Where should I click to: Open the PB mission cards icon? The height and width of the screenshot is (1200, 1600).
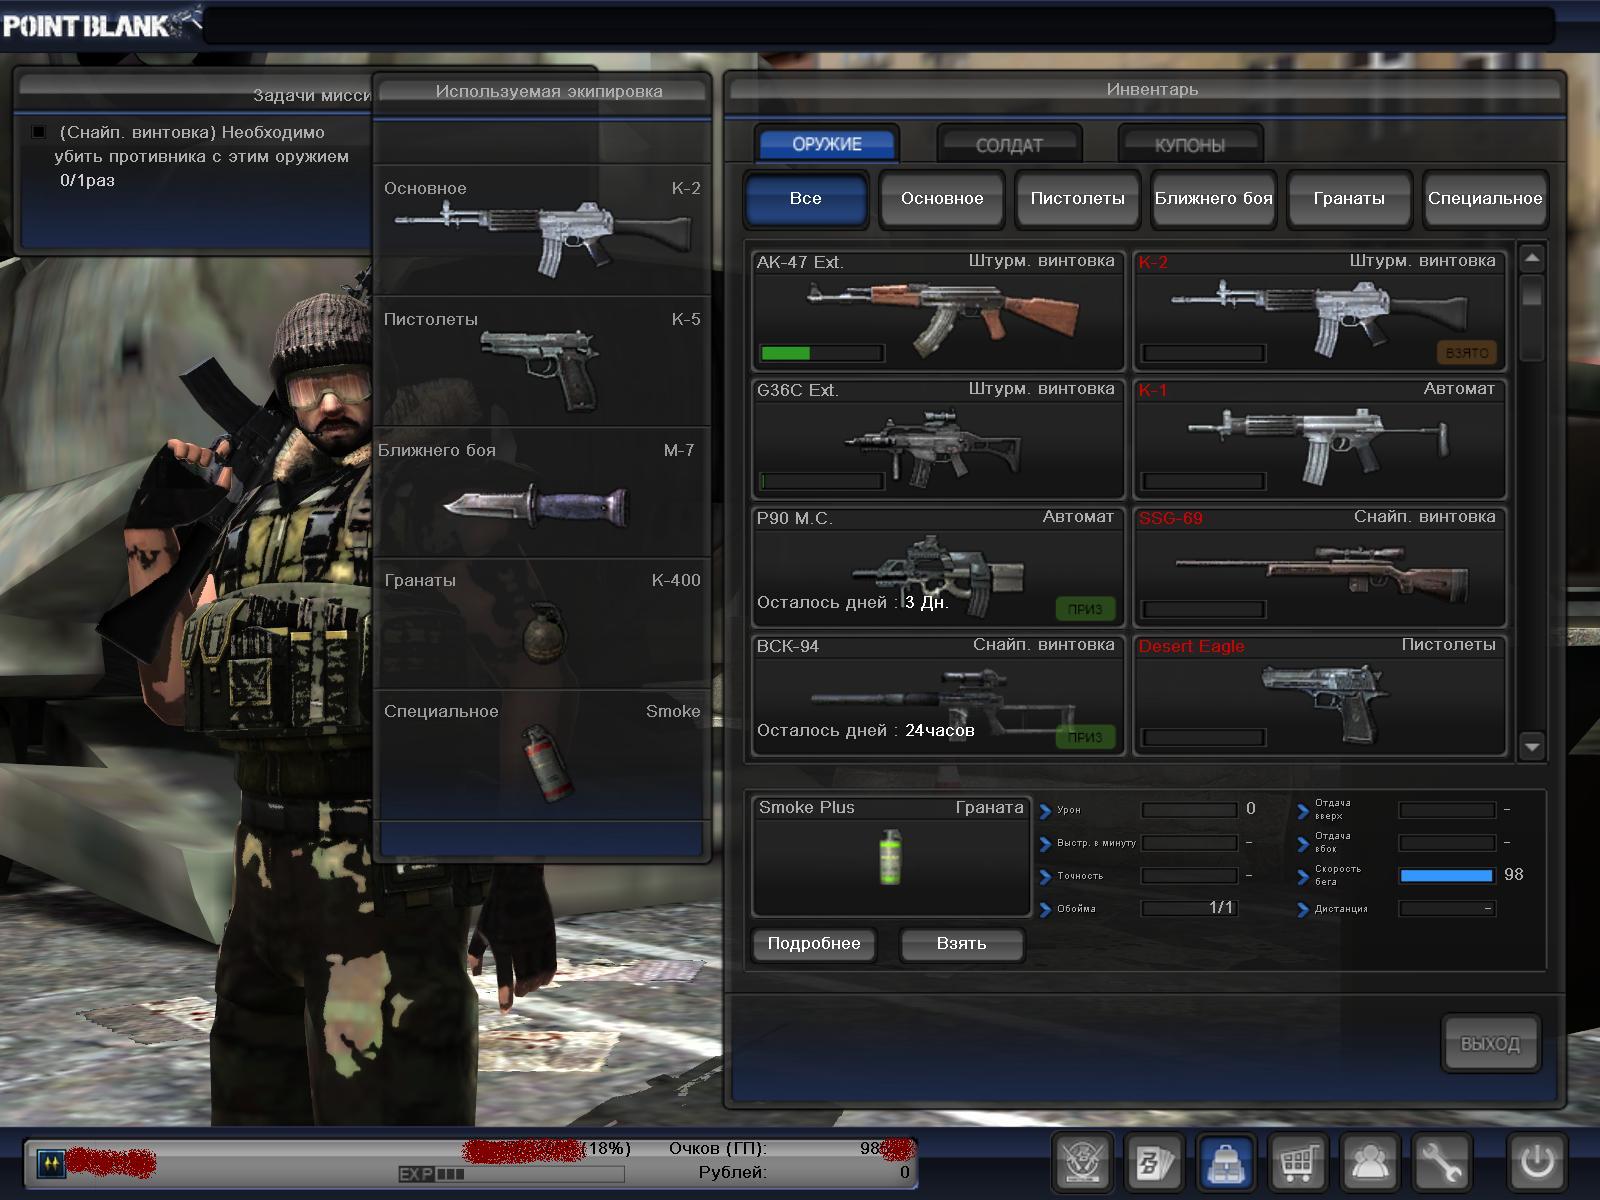point(1155,1162)
